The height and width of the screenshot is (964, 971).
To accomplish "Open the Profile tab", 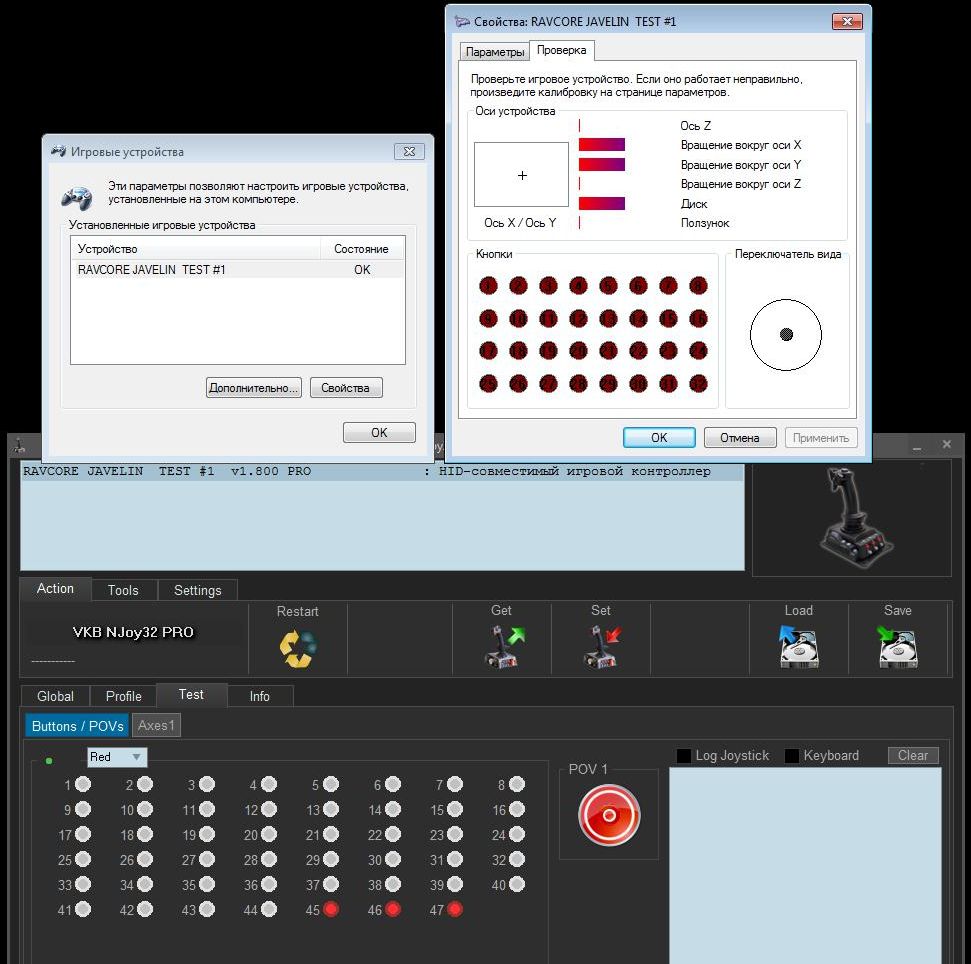I will (x=123, y=696).
